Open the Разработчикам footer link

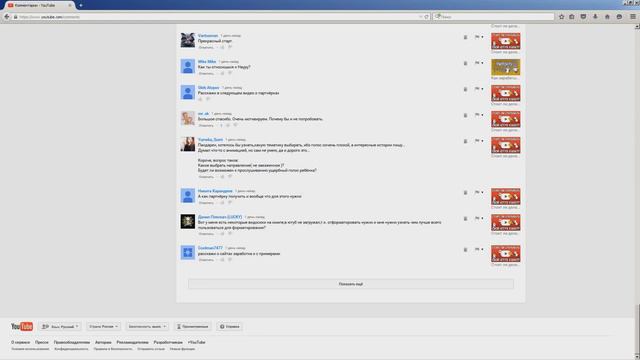tap(168, 342)
